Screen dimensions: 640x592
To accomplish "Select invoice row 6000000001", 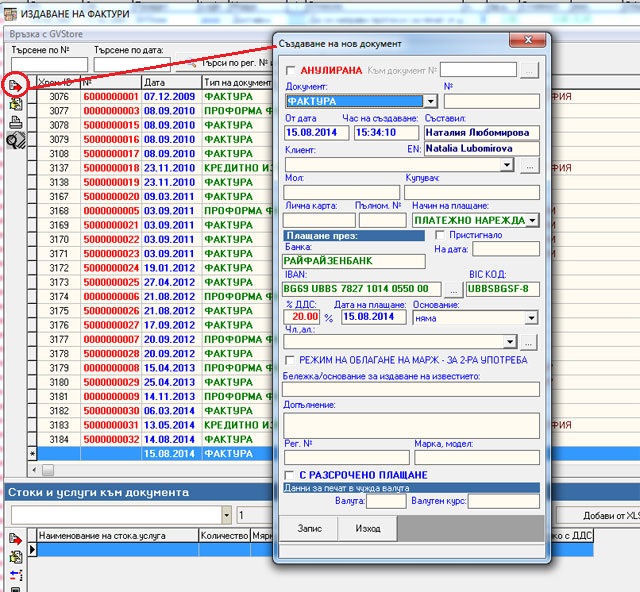I will coord(111,97).
